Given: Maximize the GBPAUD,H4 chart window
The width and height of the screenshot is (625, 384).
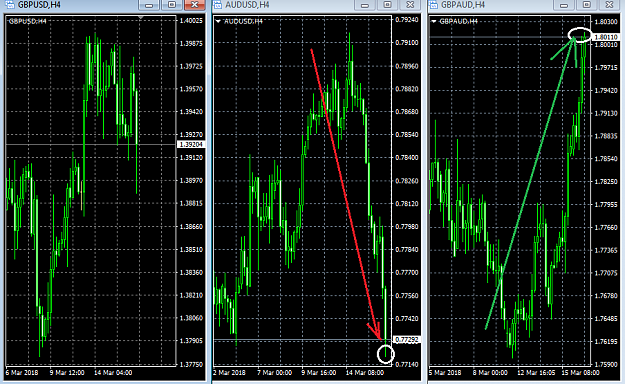Looking at the screenshot, I should coord(587,5).
